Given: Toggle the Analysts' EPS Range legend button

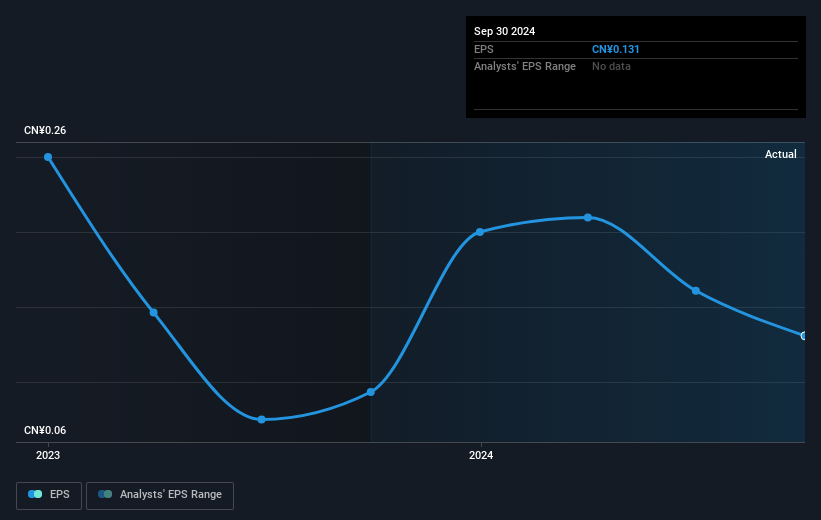Looking at the screenshot, I should point(160,495).
